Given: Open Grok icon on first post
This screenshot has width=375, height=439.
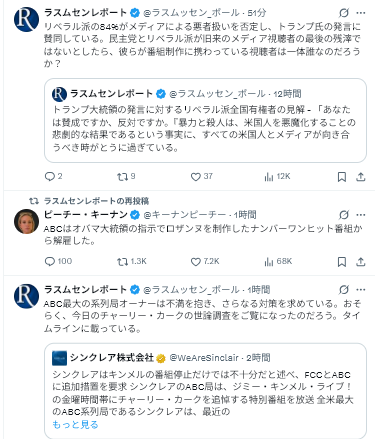Looking at the screenshot, I should click(x=344, y=13).
